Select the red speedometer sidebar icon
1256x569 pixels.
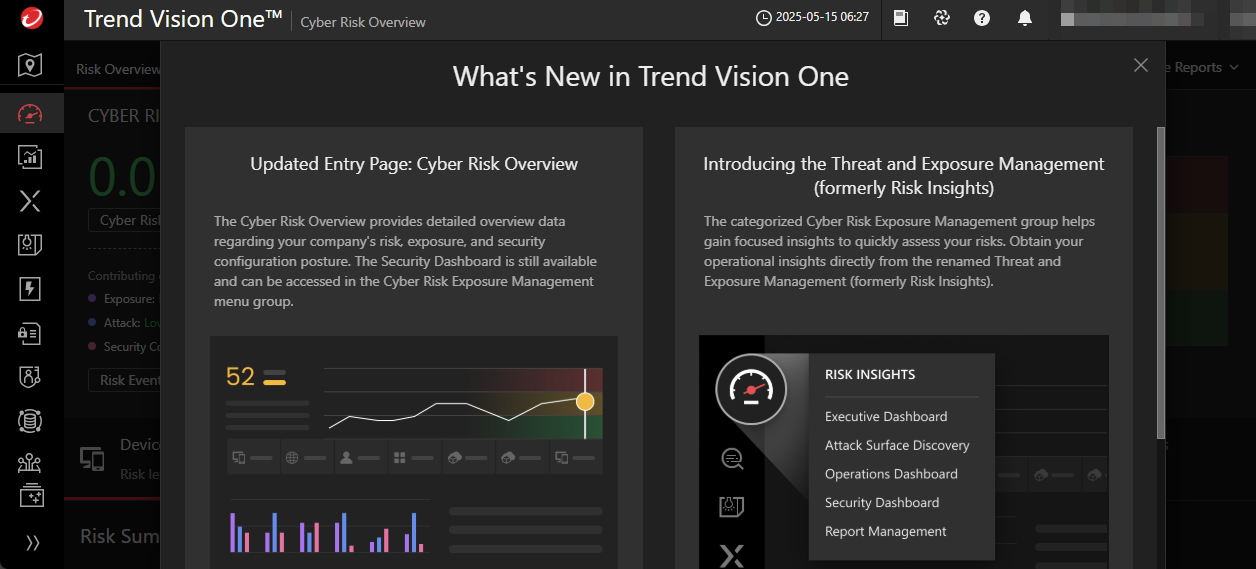(30, 113)
